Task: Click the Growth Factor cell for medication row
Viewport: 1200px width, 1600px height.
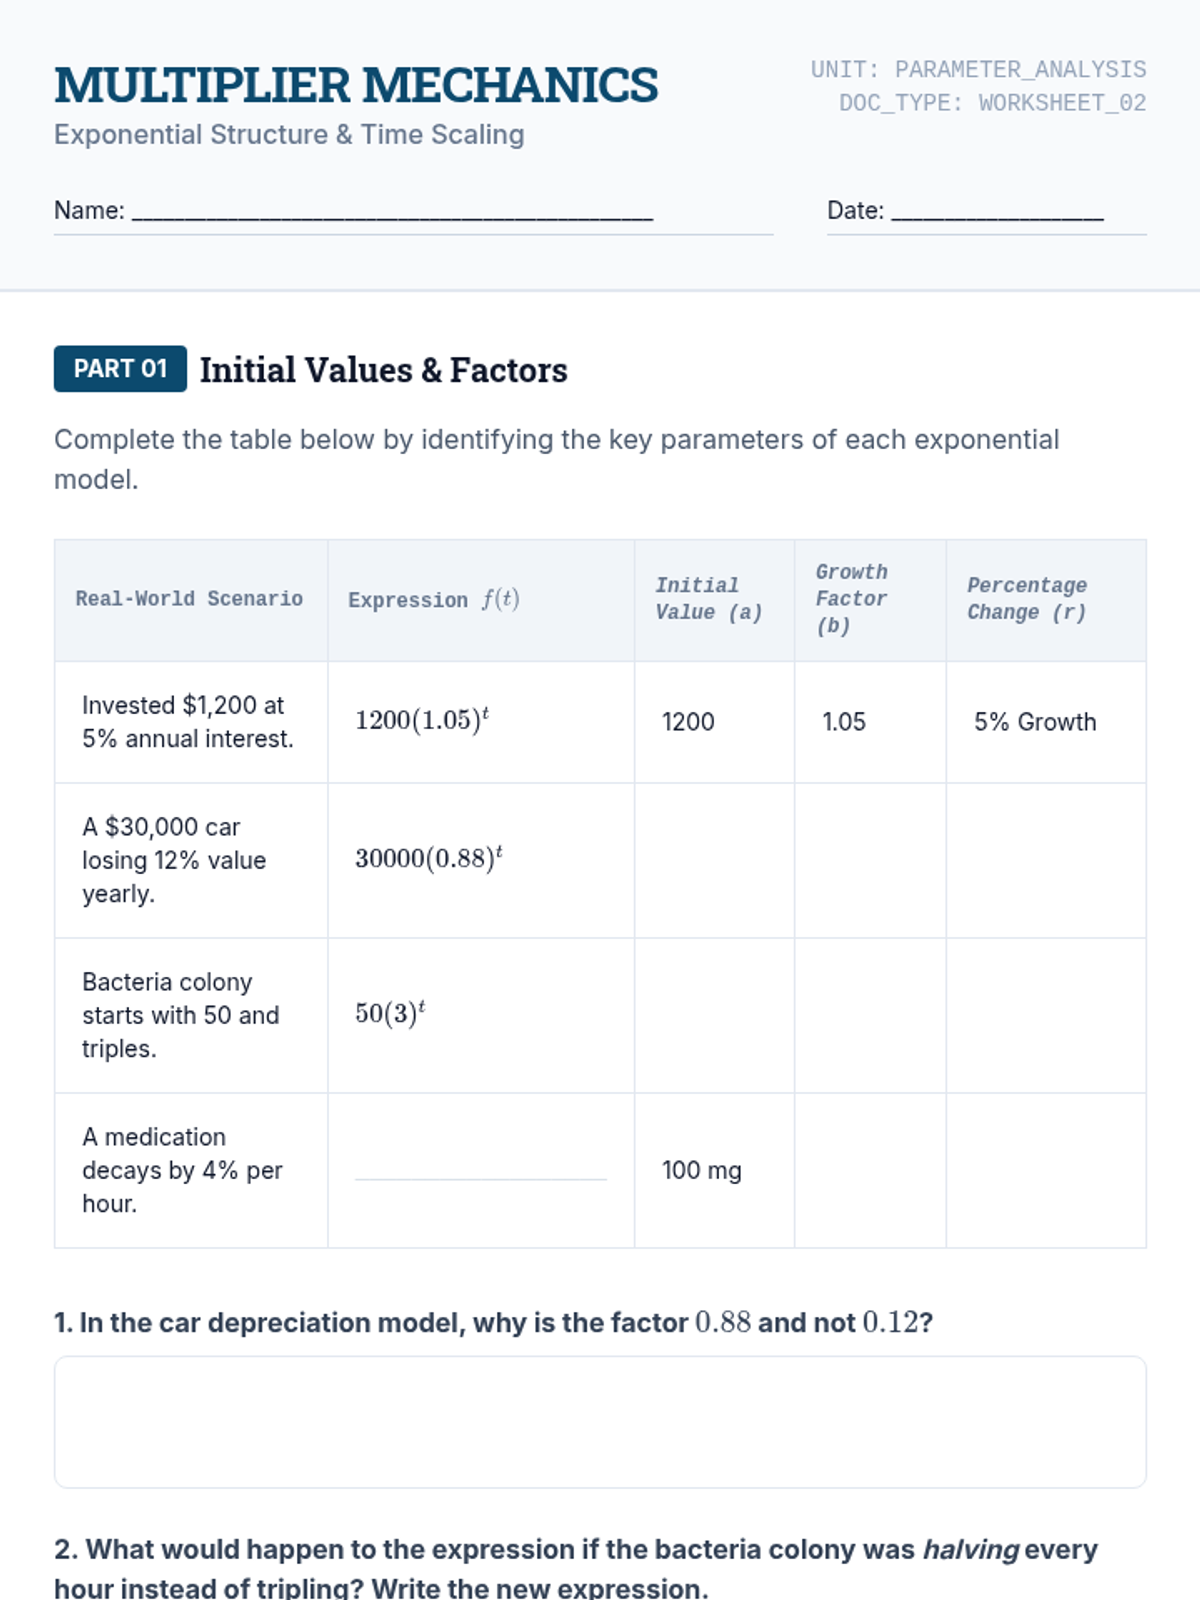Action: 870,1170
